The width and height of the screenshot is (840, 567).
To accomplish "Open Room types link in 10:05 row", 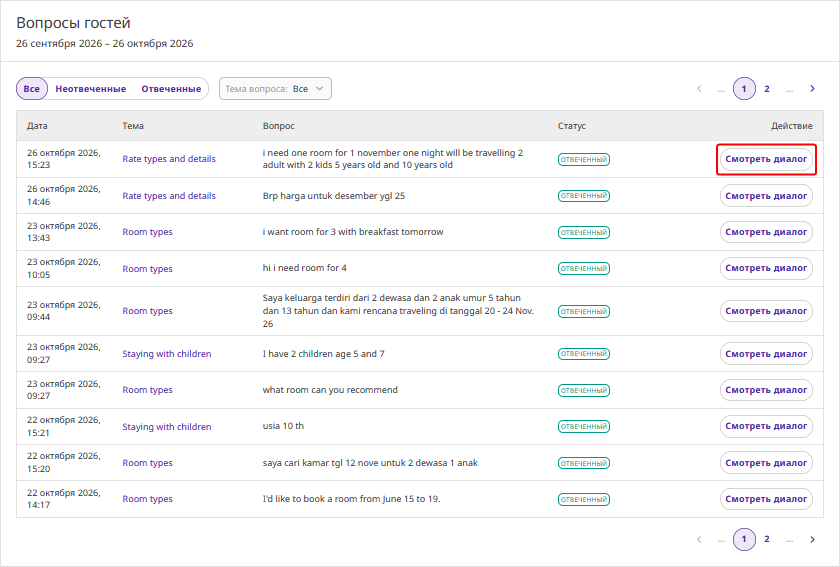I will (x=147, y=269).
